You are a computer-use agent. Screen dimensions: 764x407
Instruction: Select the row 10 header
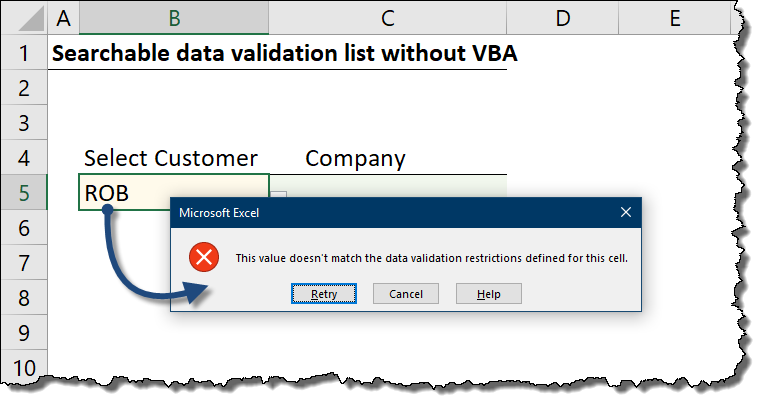pyautogui.click(x=24, y=367)
